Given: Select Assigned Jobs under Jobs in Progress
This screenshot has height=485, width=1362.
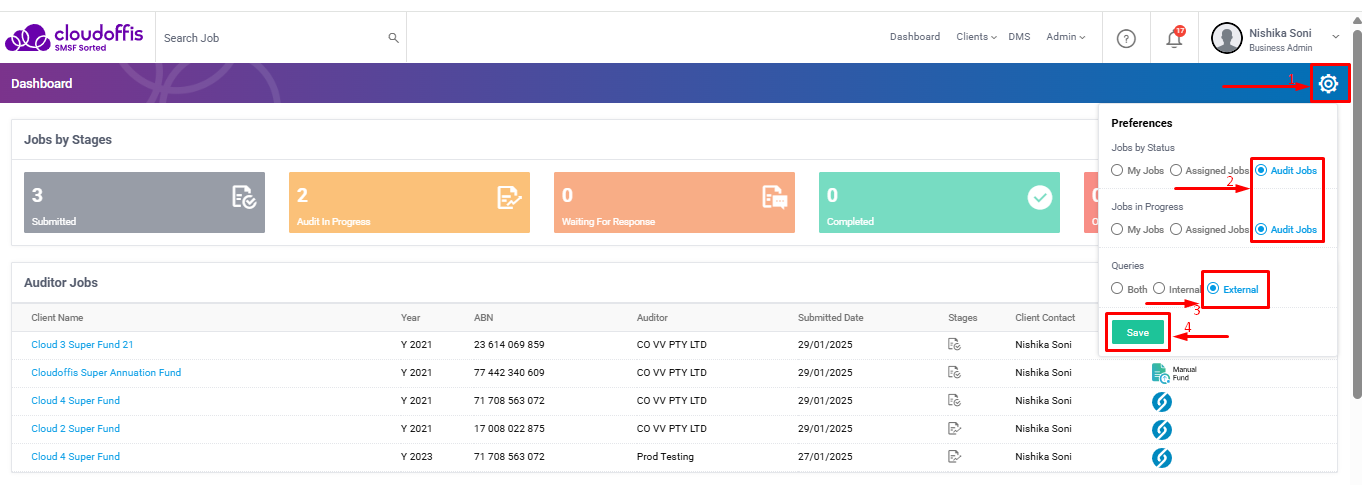Looking at the screenshot, I should (1176, 230).
